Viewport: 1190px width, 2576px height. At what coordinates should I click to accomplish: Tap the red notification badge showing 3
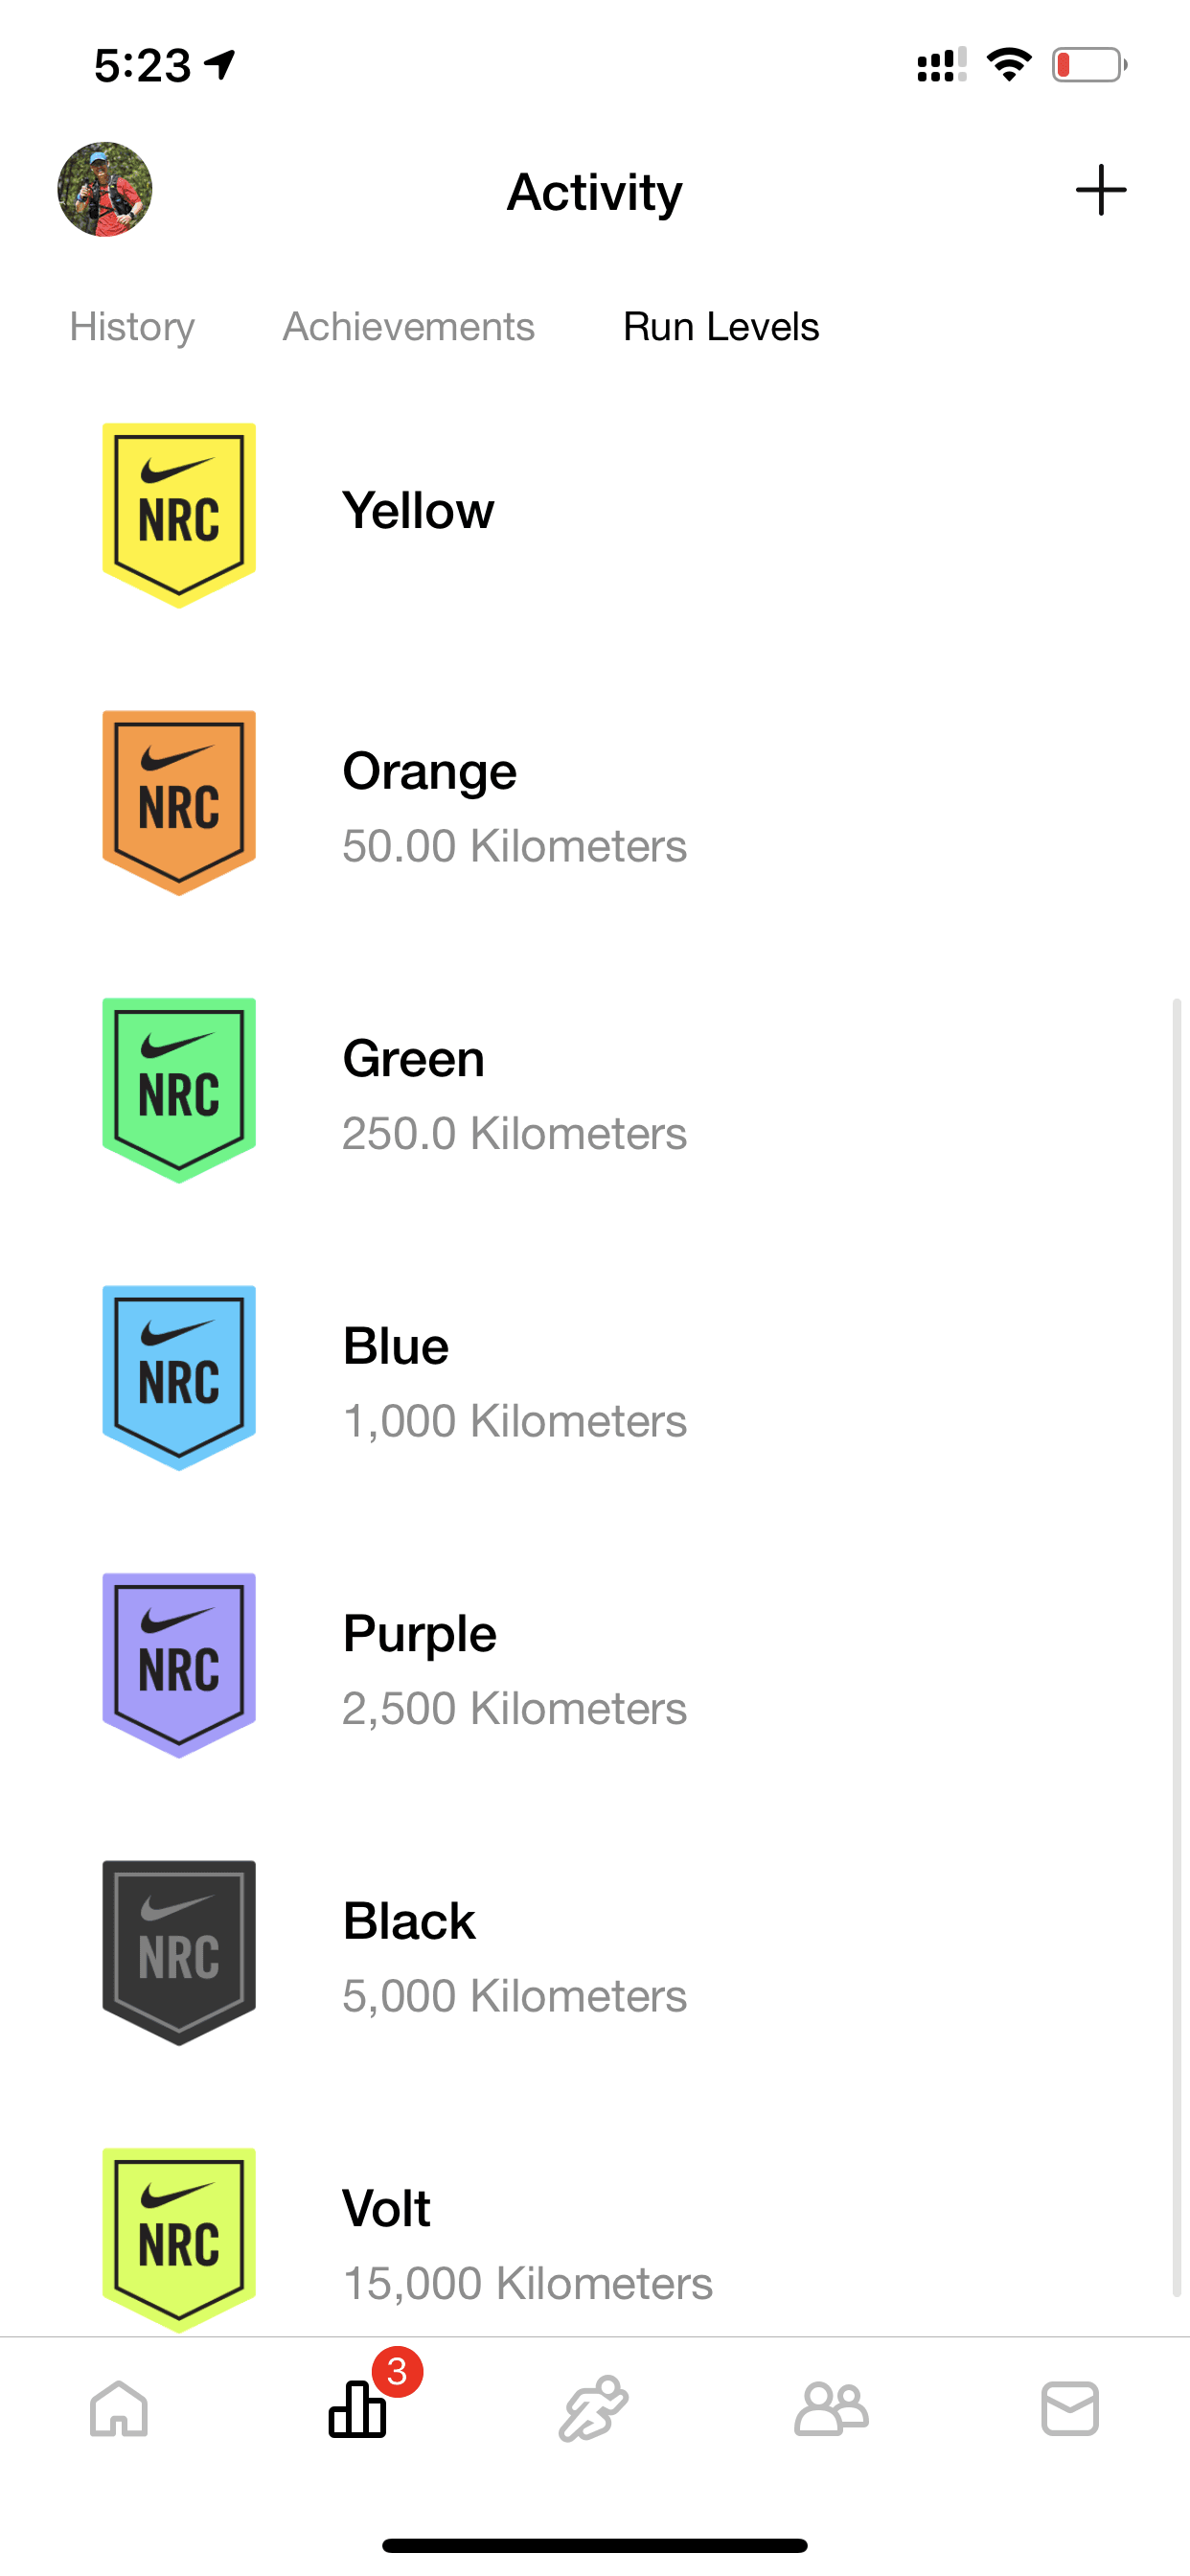pyautogui.click(x=397, y=2371)
